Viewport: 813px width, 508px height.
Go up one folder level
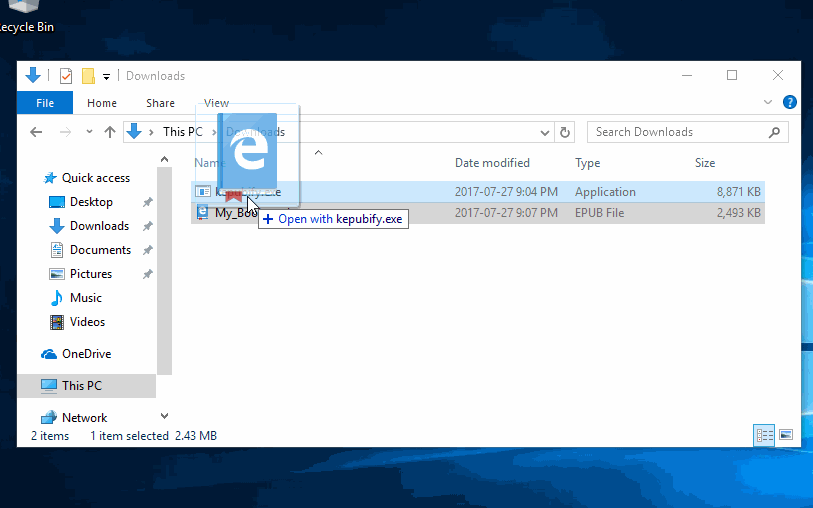(109, 132)
